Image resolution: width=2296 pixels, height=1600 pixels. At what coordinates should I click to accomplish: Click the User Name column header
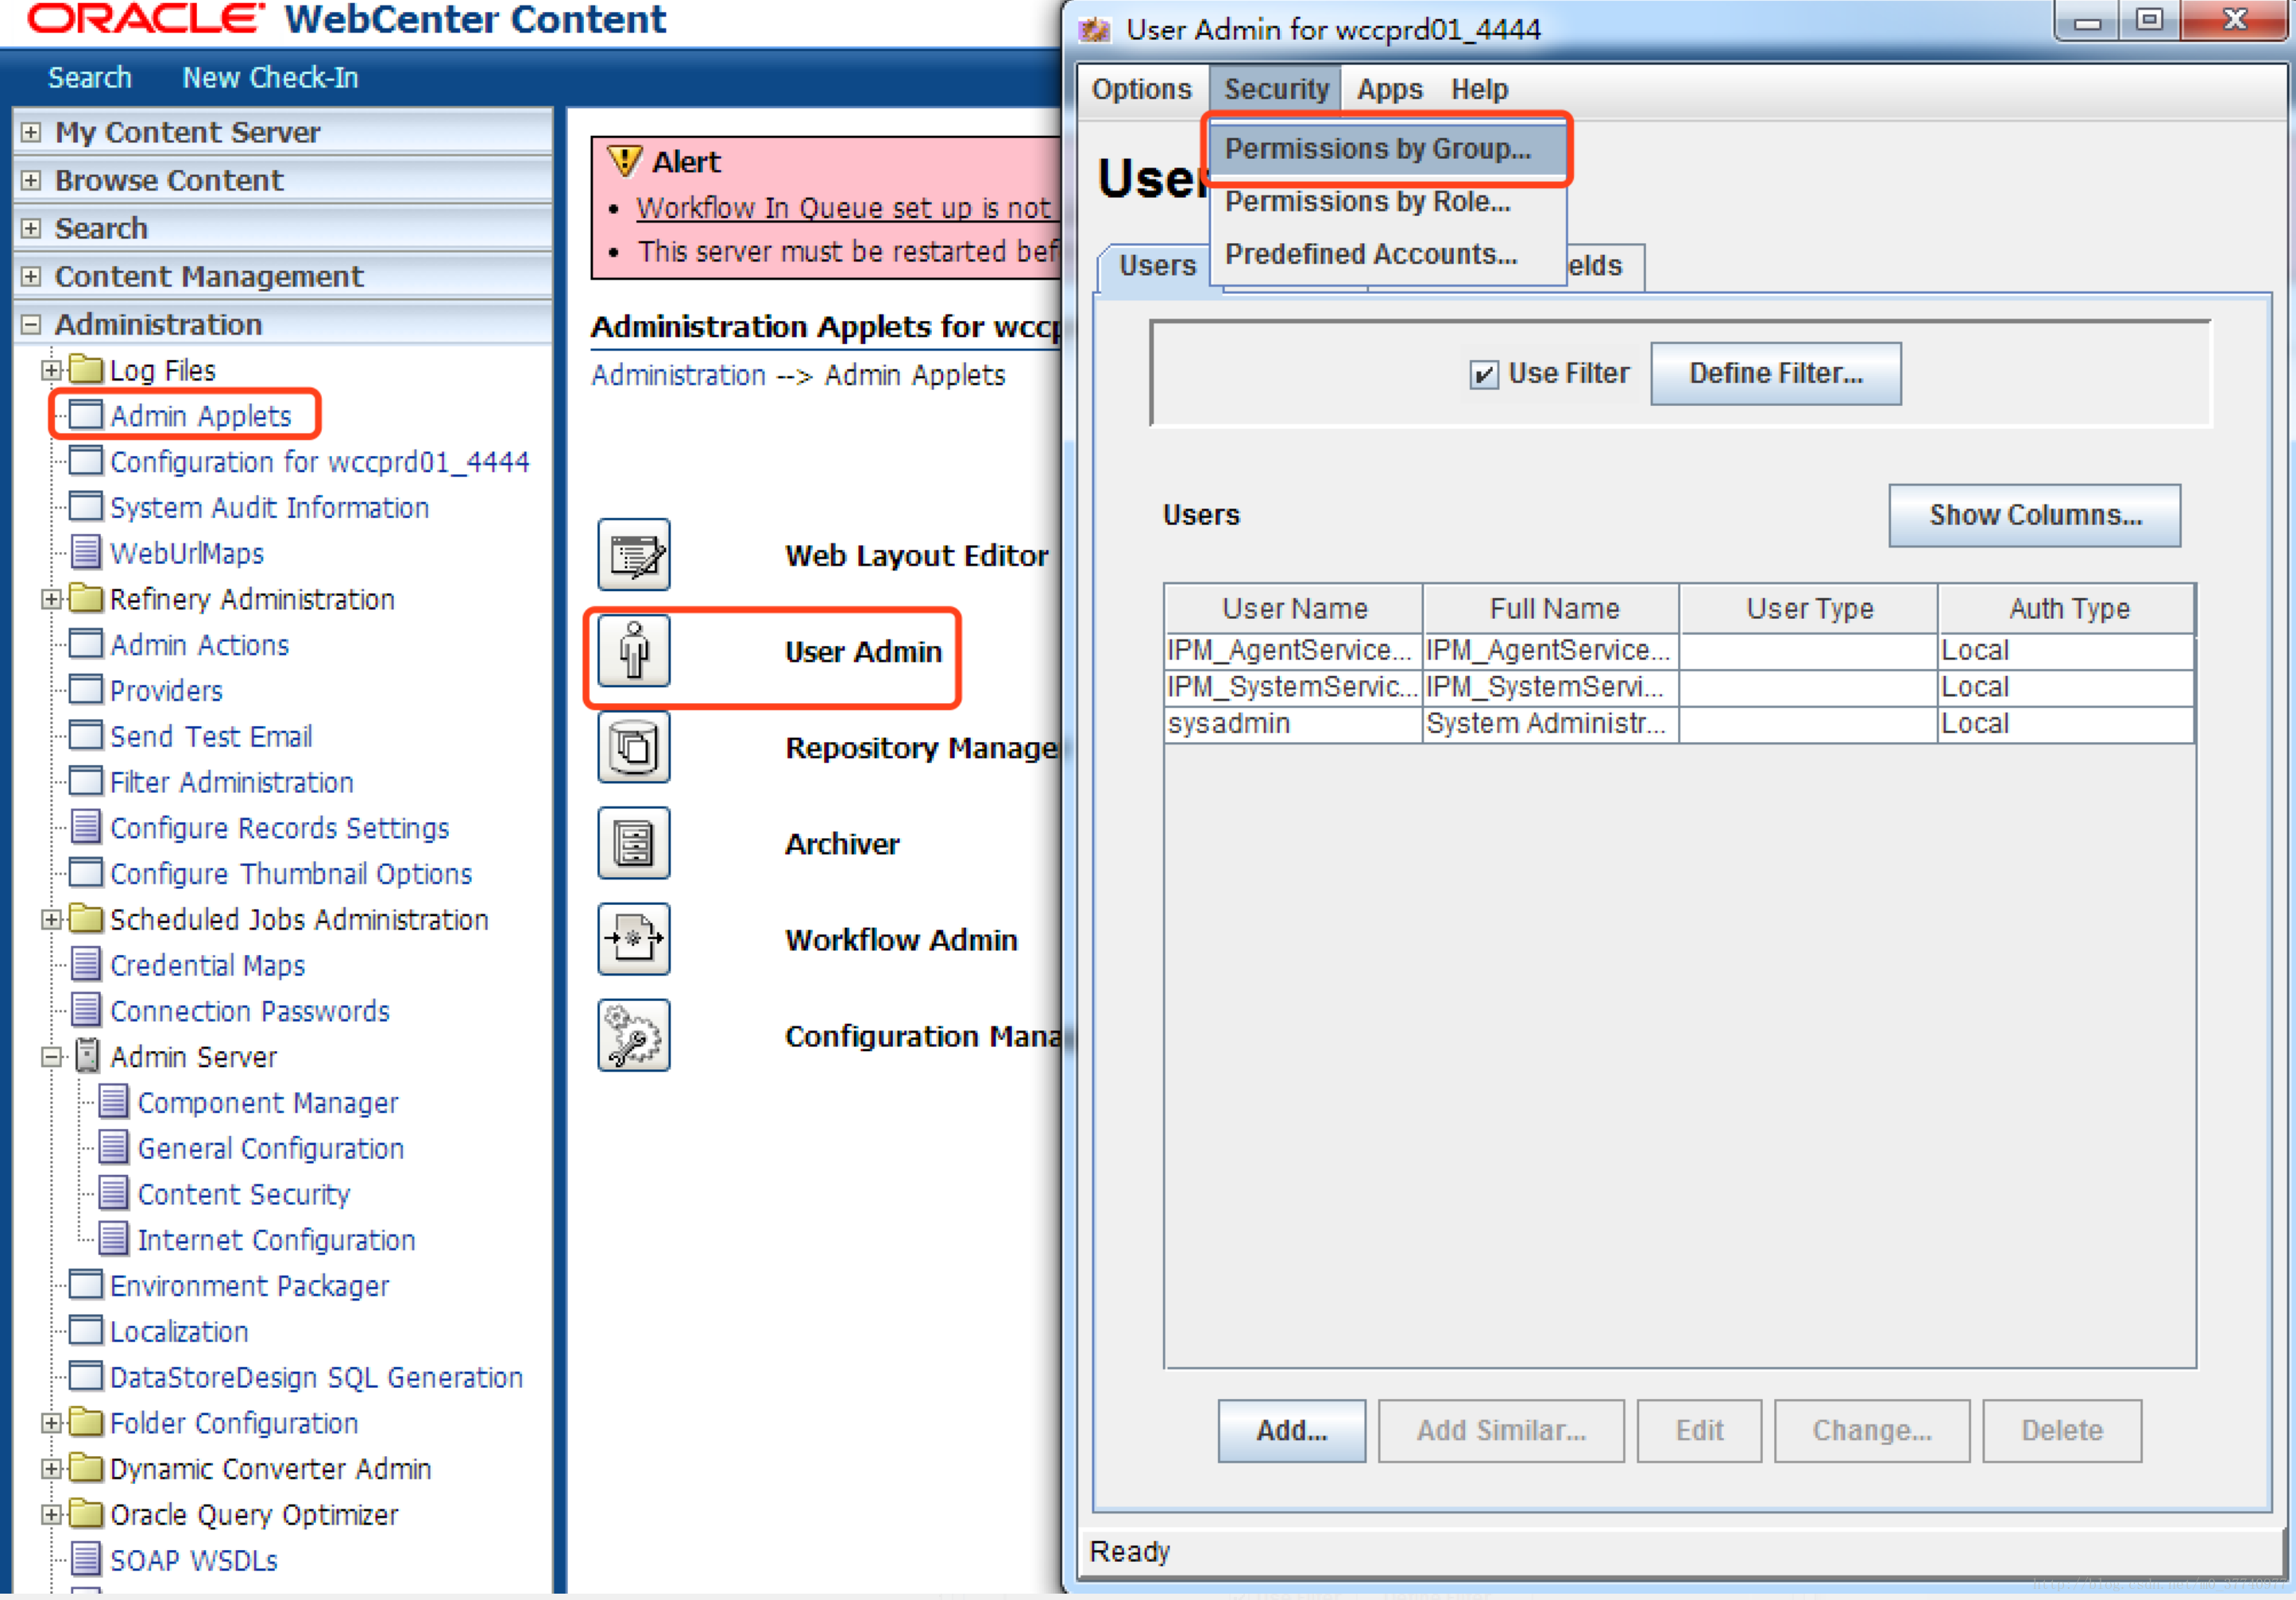tap(1294, 608)
